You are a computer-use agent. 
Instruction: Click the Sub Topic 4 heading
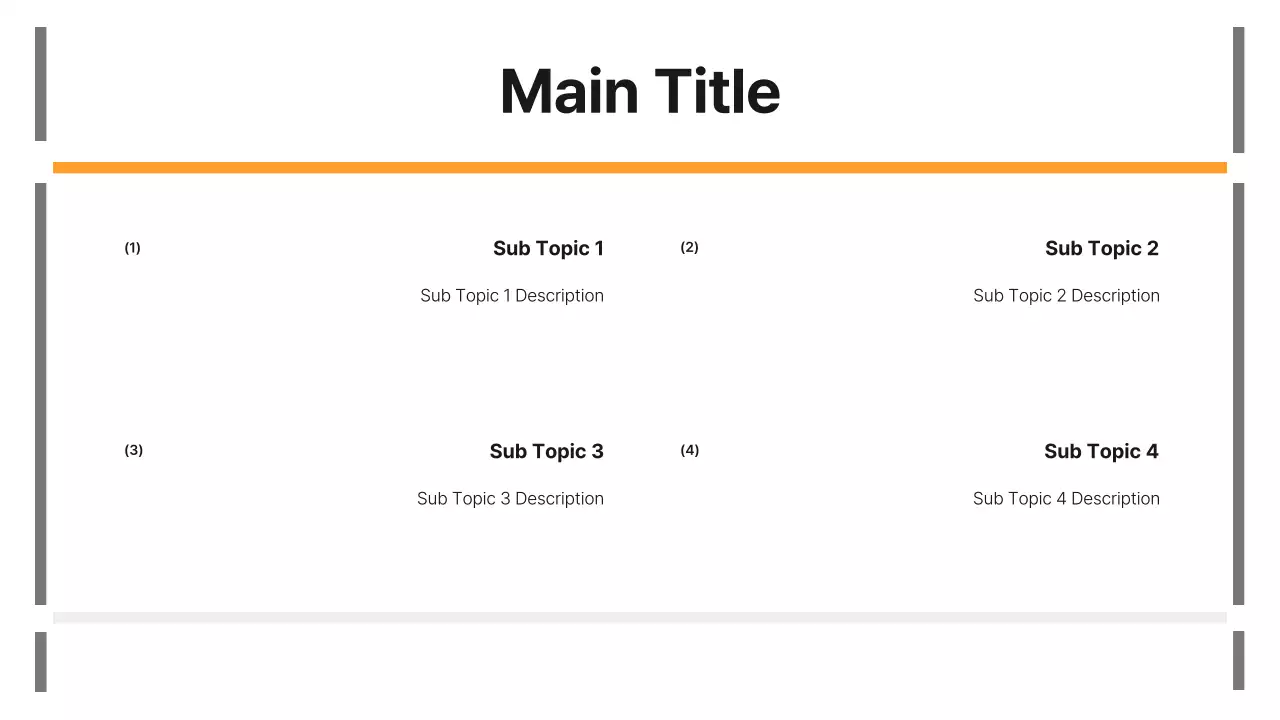[x=1101, y=451]
